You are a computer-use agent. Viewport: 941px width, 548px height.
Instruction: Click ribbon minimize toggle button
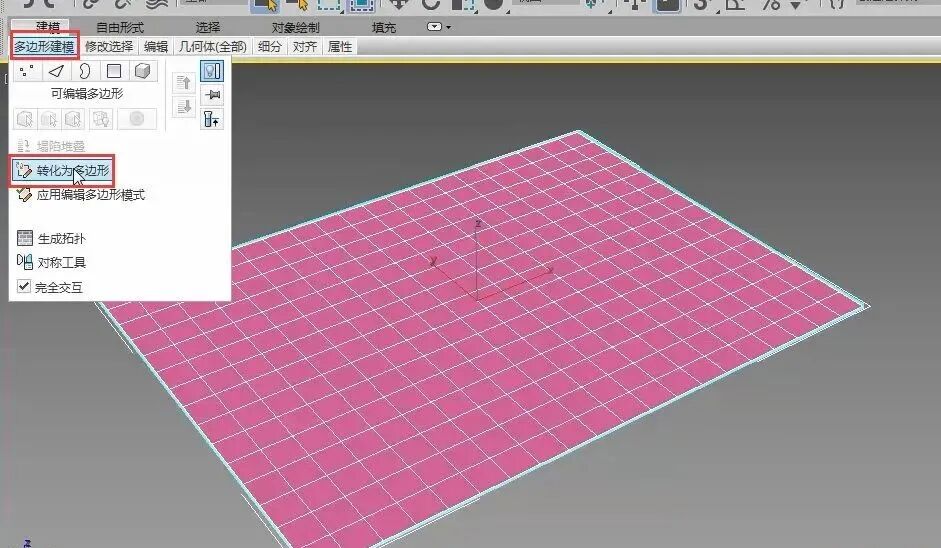pos(434,27)
